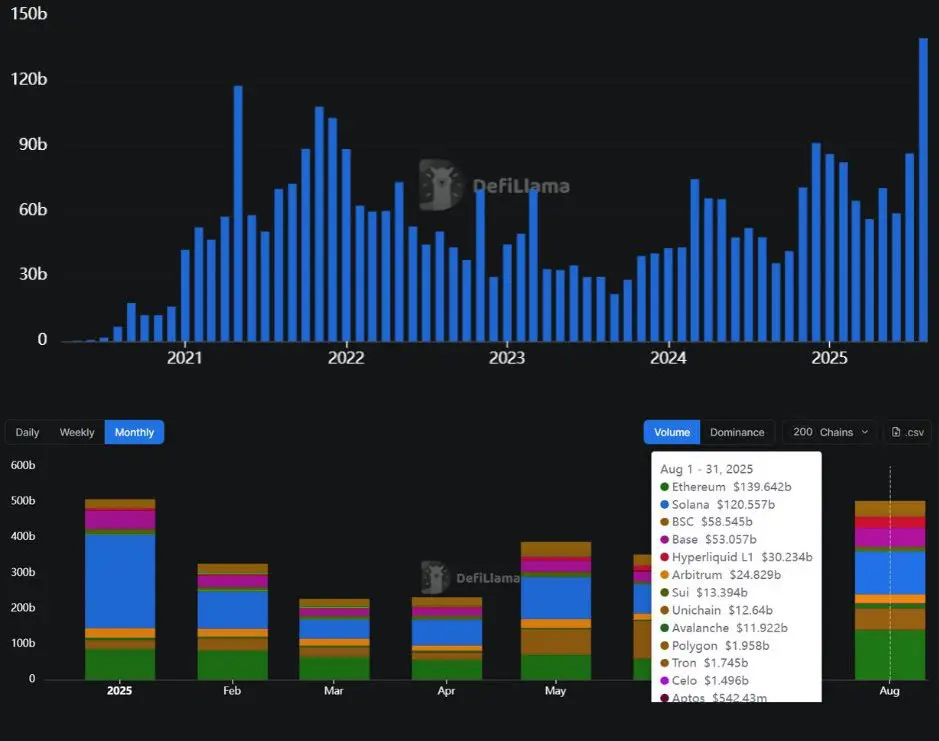Click tooltip text 'Polygon $1.958b'
The image size is (939, 741).
pos(720,646)
